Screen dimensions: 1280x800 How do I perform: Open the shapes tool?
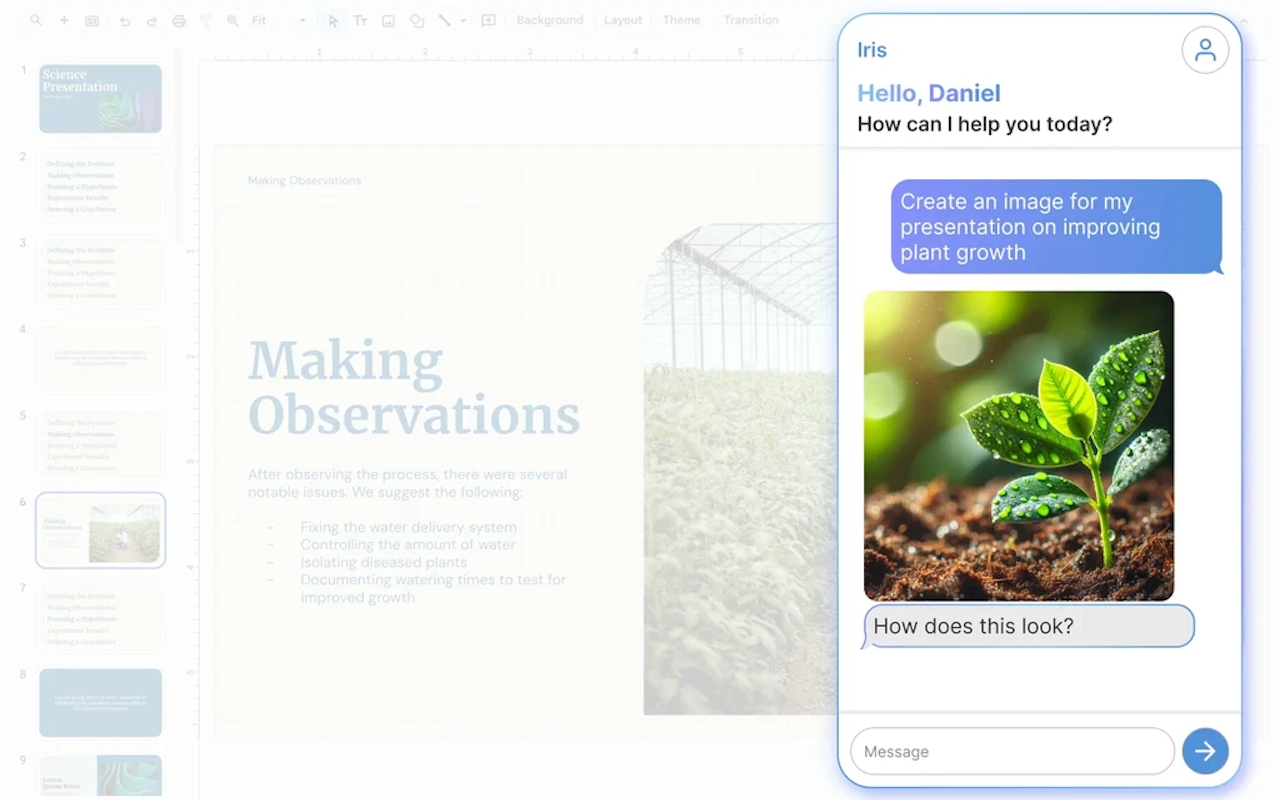pos(417,20)
